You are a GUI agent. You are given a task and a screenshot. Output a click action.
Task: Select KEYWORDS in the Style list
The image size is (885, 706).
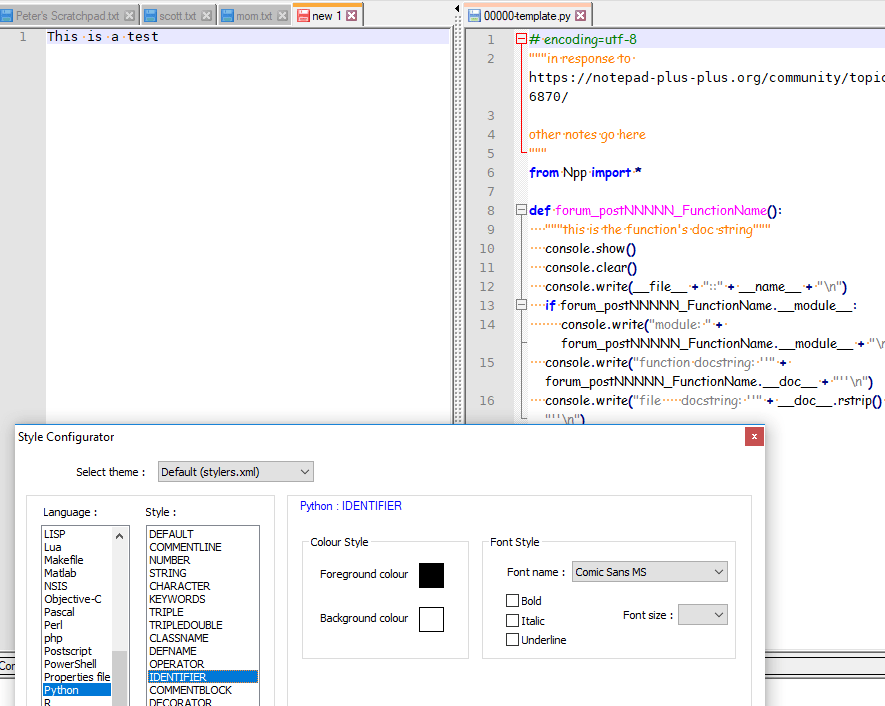pos(177,598)
